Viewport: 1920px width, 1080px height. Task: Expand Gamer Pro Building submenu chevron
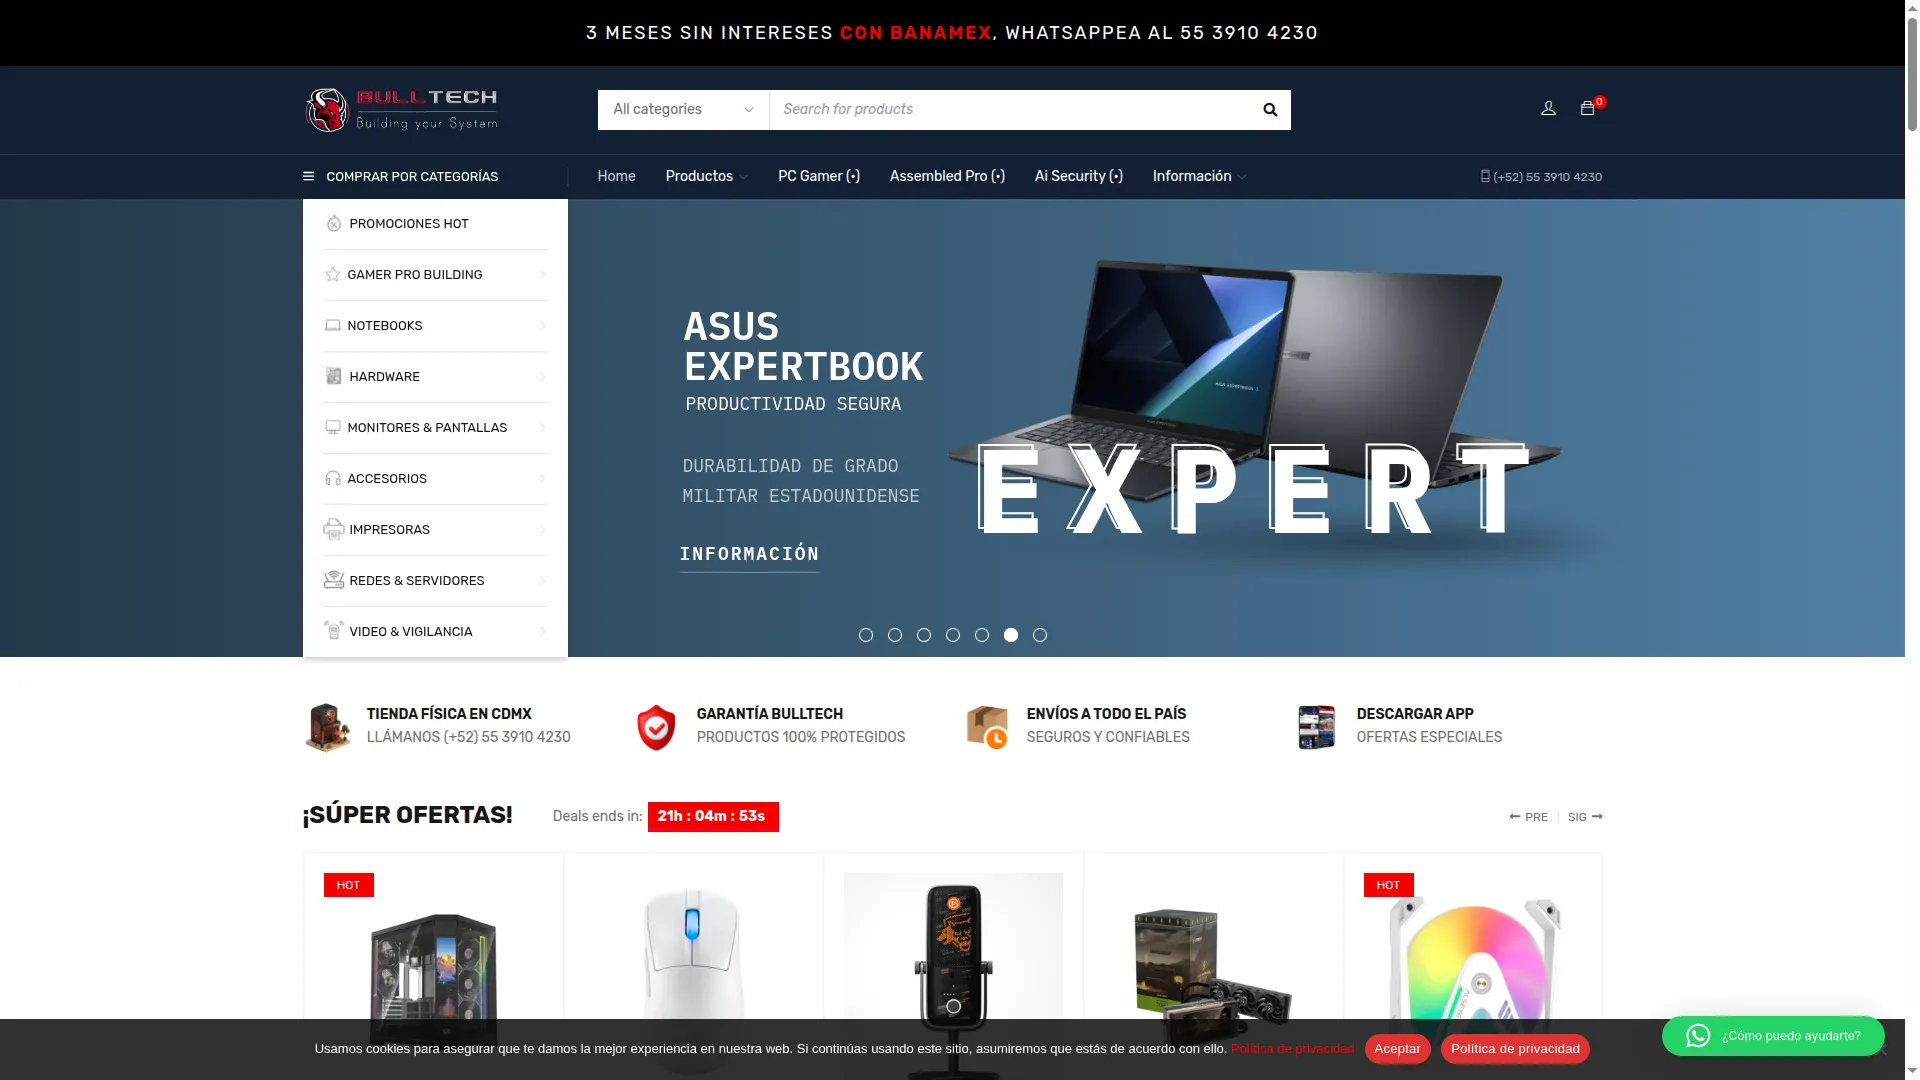click(542, 275)
